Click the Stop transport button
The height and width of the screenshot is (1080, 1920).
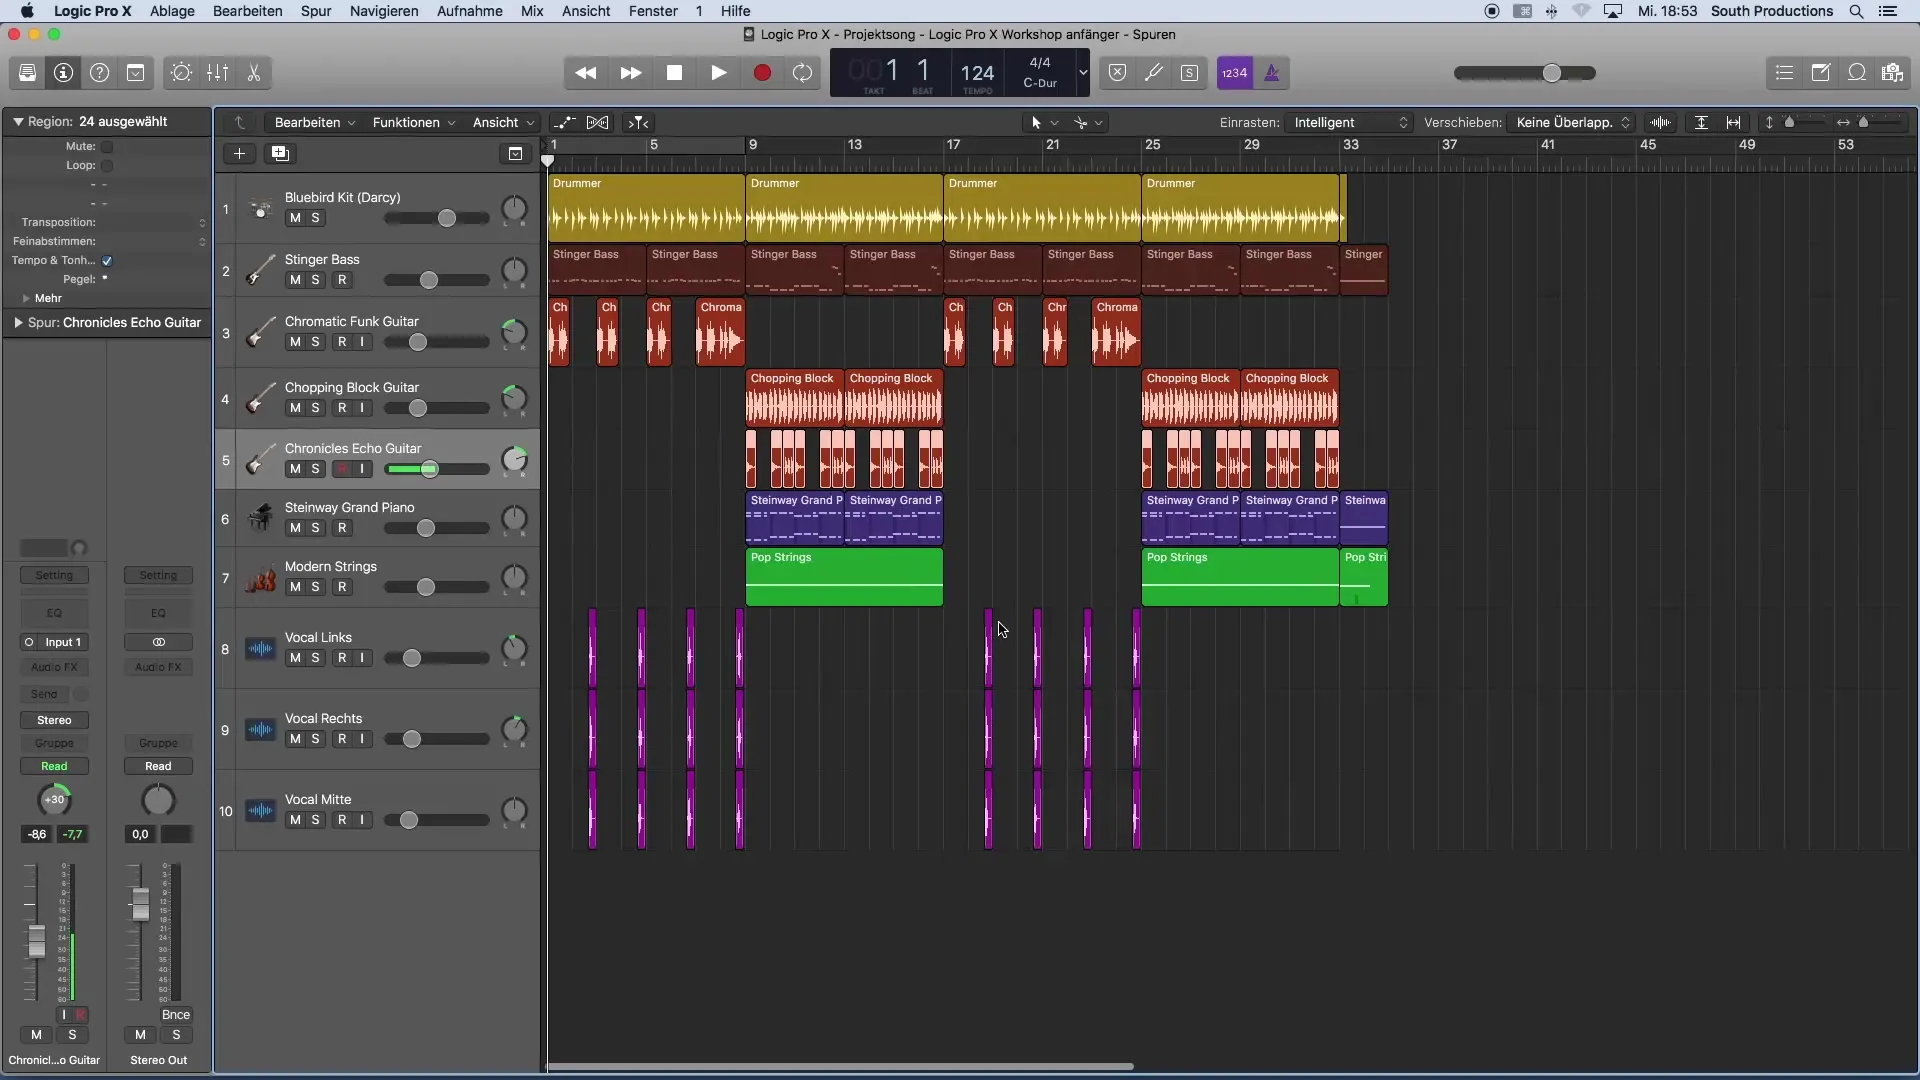tap(674, 73)
